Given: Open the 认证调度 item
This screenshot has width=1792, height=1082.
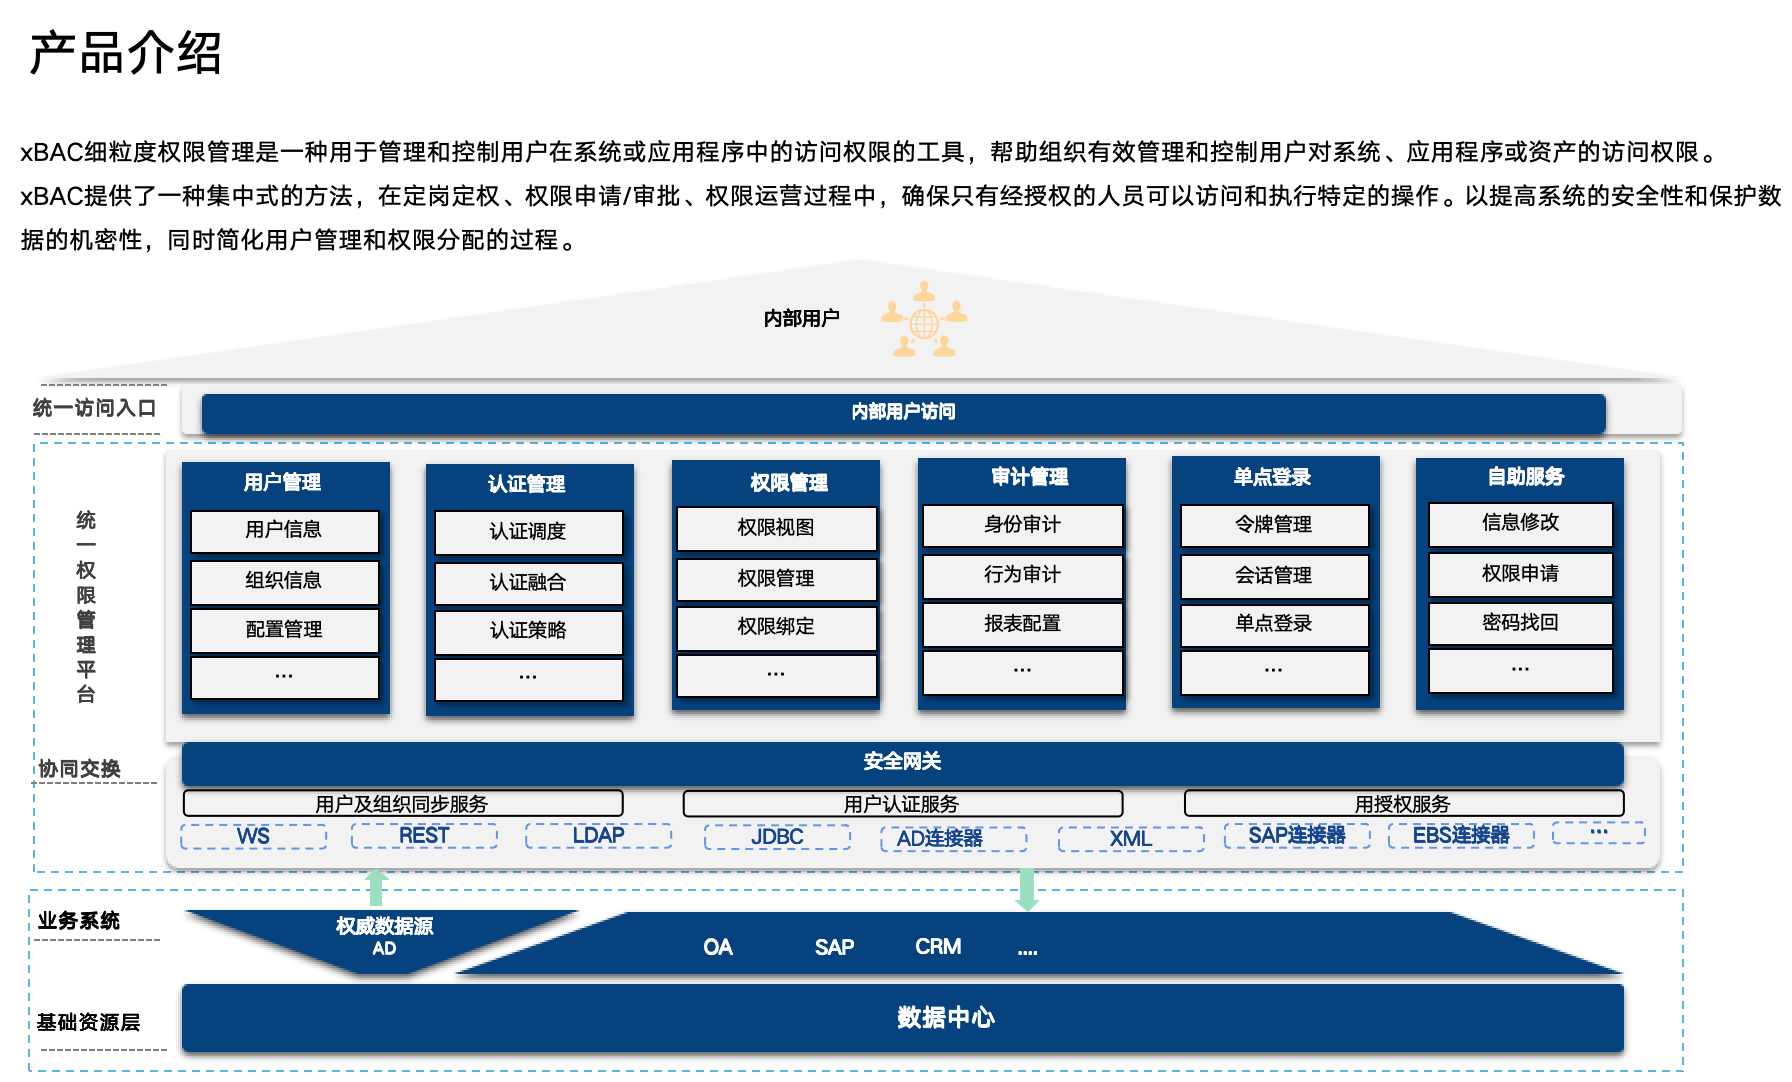Looking at the screenshot, I should point(528,532).
